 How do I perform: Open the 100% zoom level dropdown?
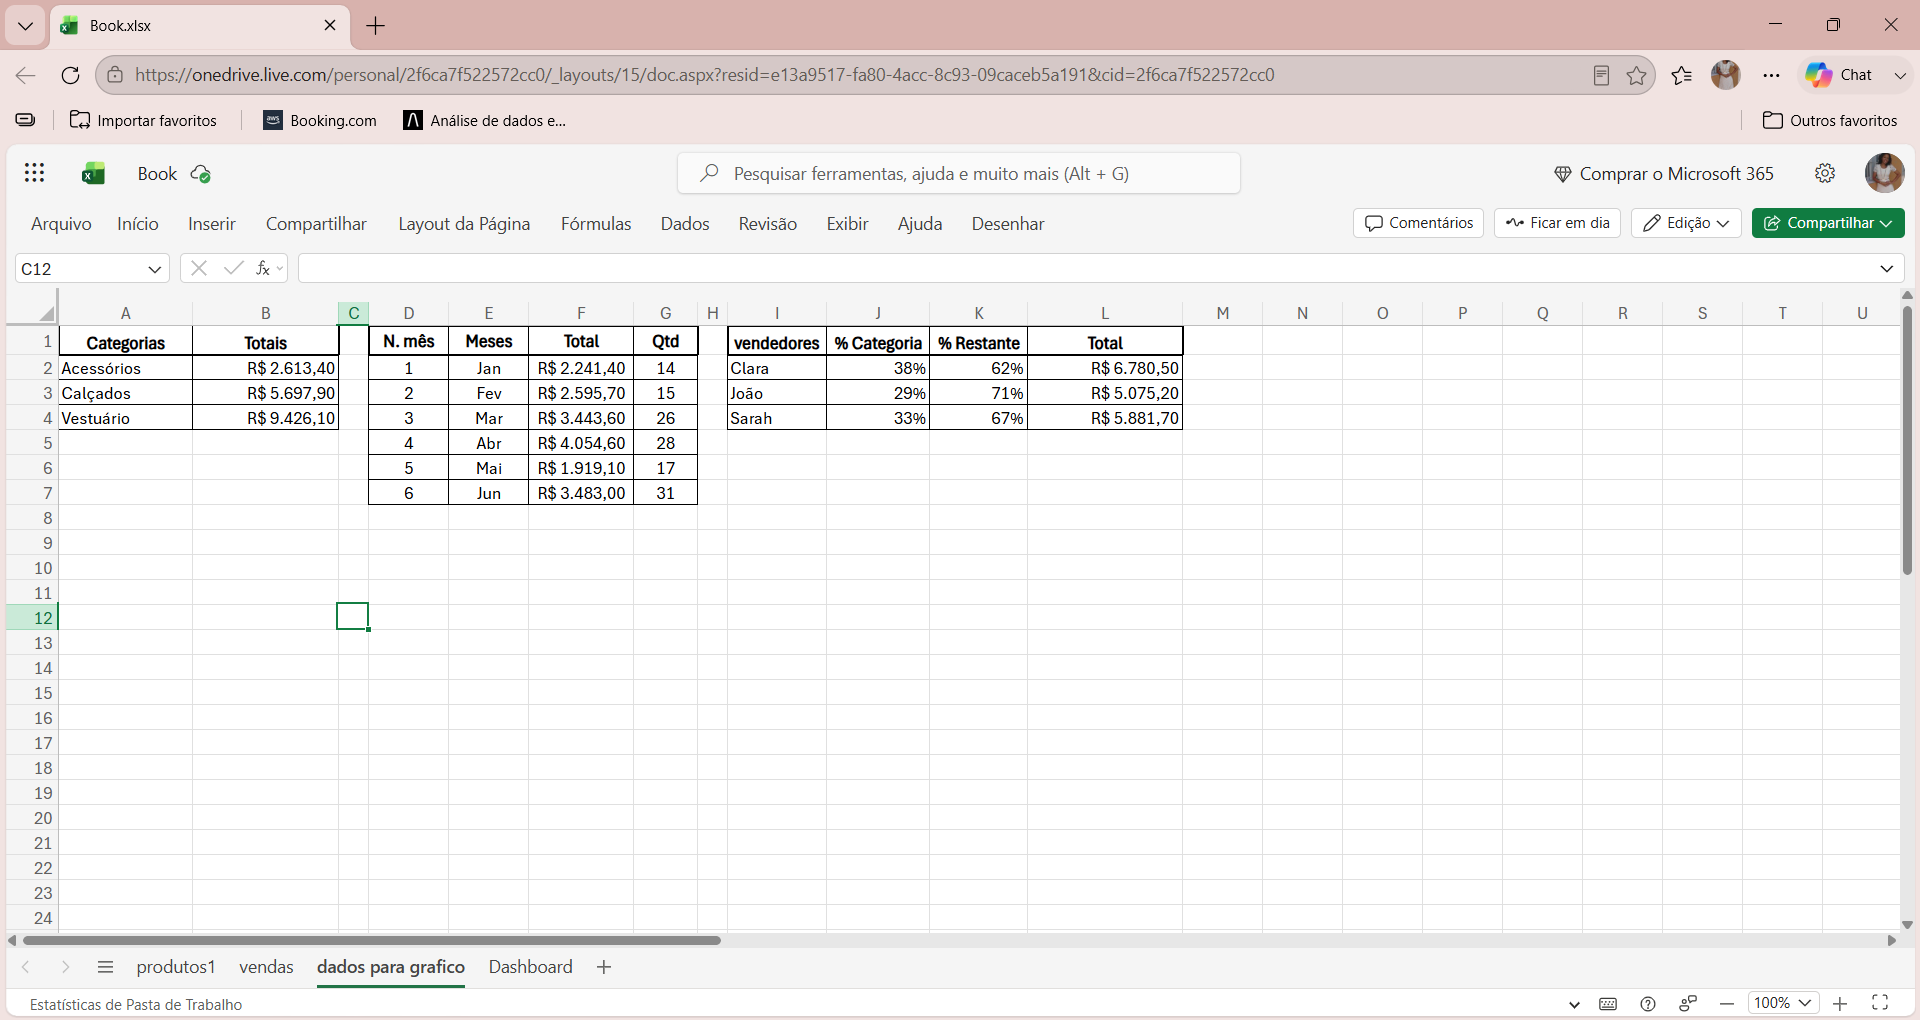pos(1783,1003)
